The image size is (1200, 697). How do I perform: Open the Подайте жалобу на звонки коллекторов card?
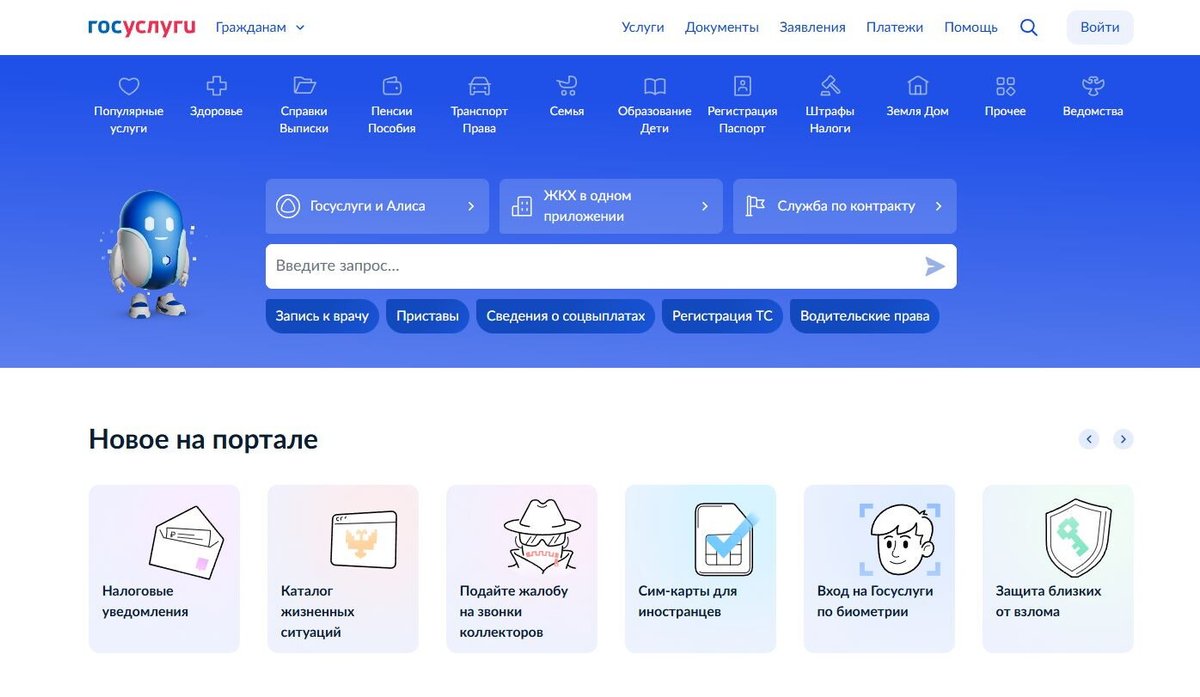click(x=522, y=569)
